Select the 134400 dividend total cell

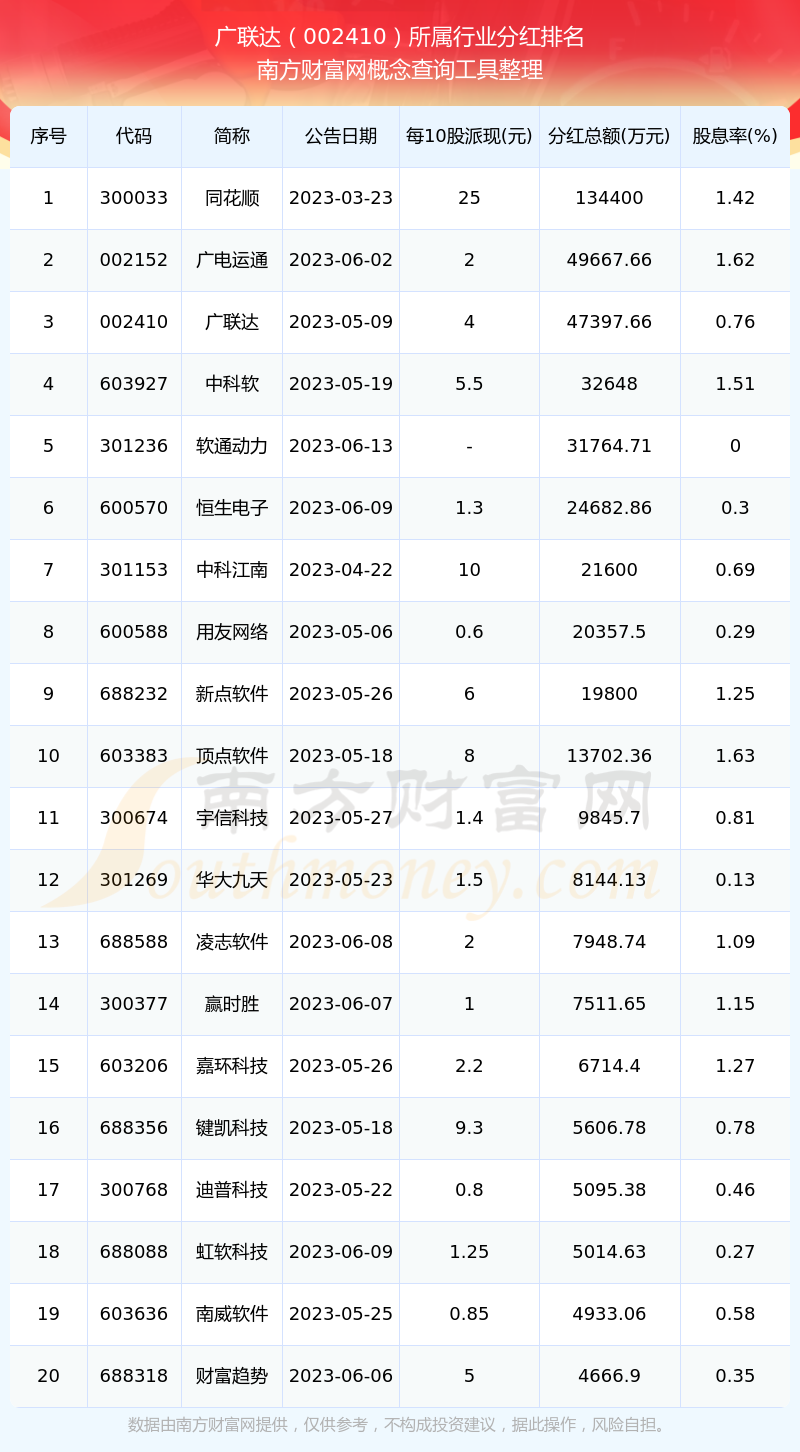pos(609,198)
